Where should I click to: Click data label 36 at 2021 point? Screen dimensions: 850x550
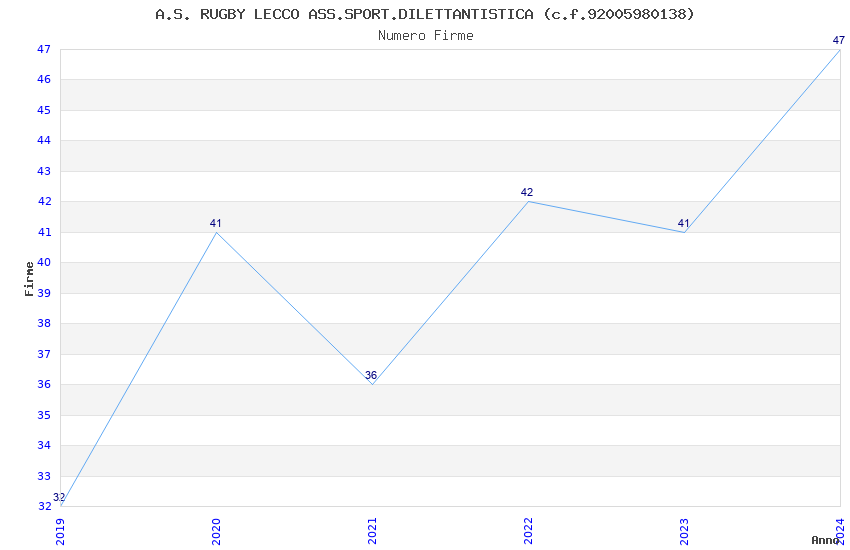[371, 375]
